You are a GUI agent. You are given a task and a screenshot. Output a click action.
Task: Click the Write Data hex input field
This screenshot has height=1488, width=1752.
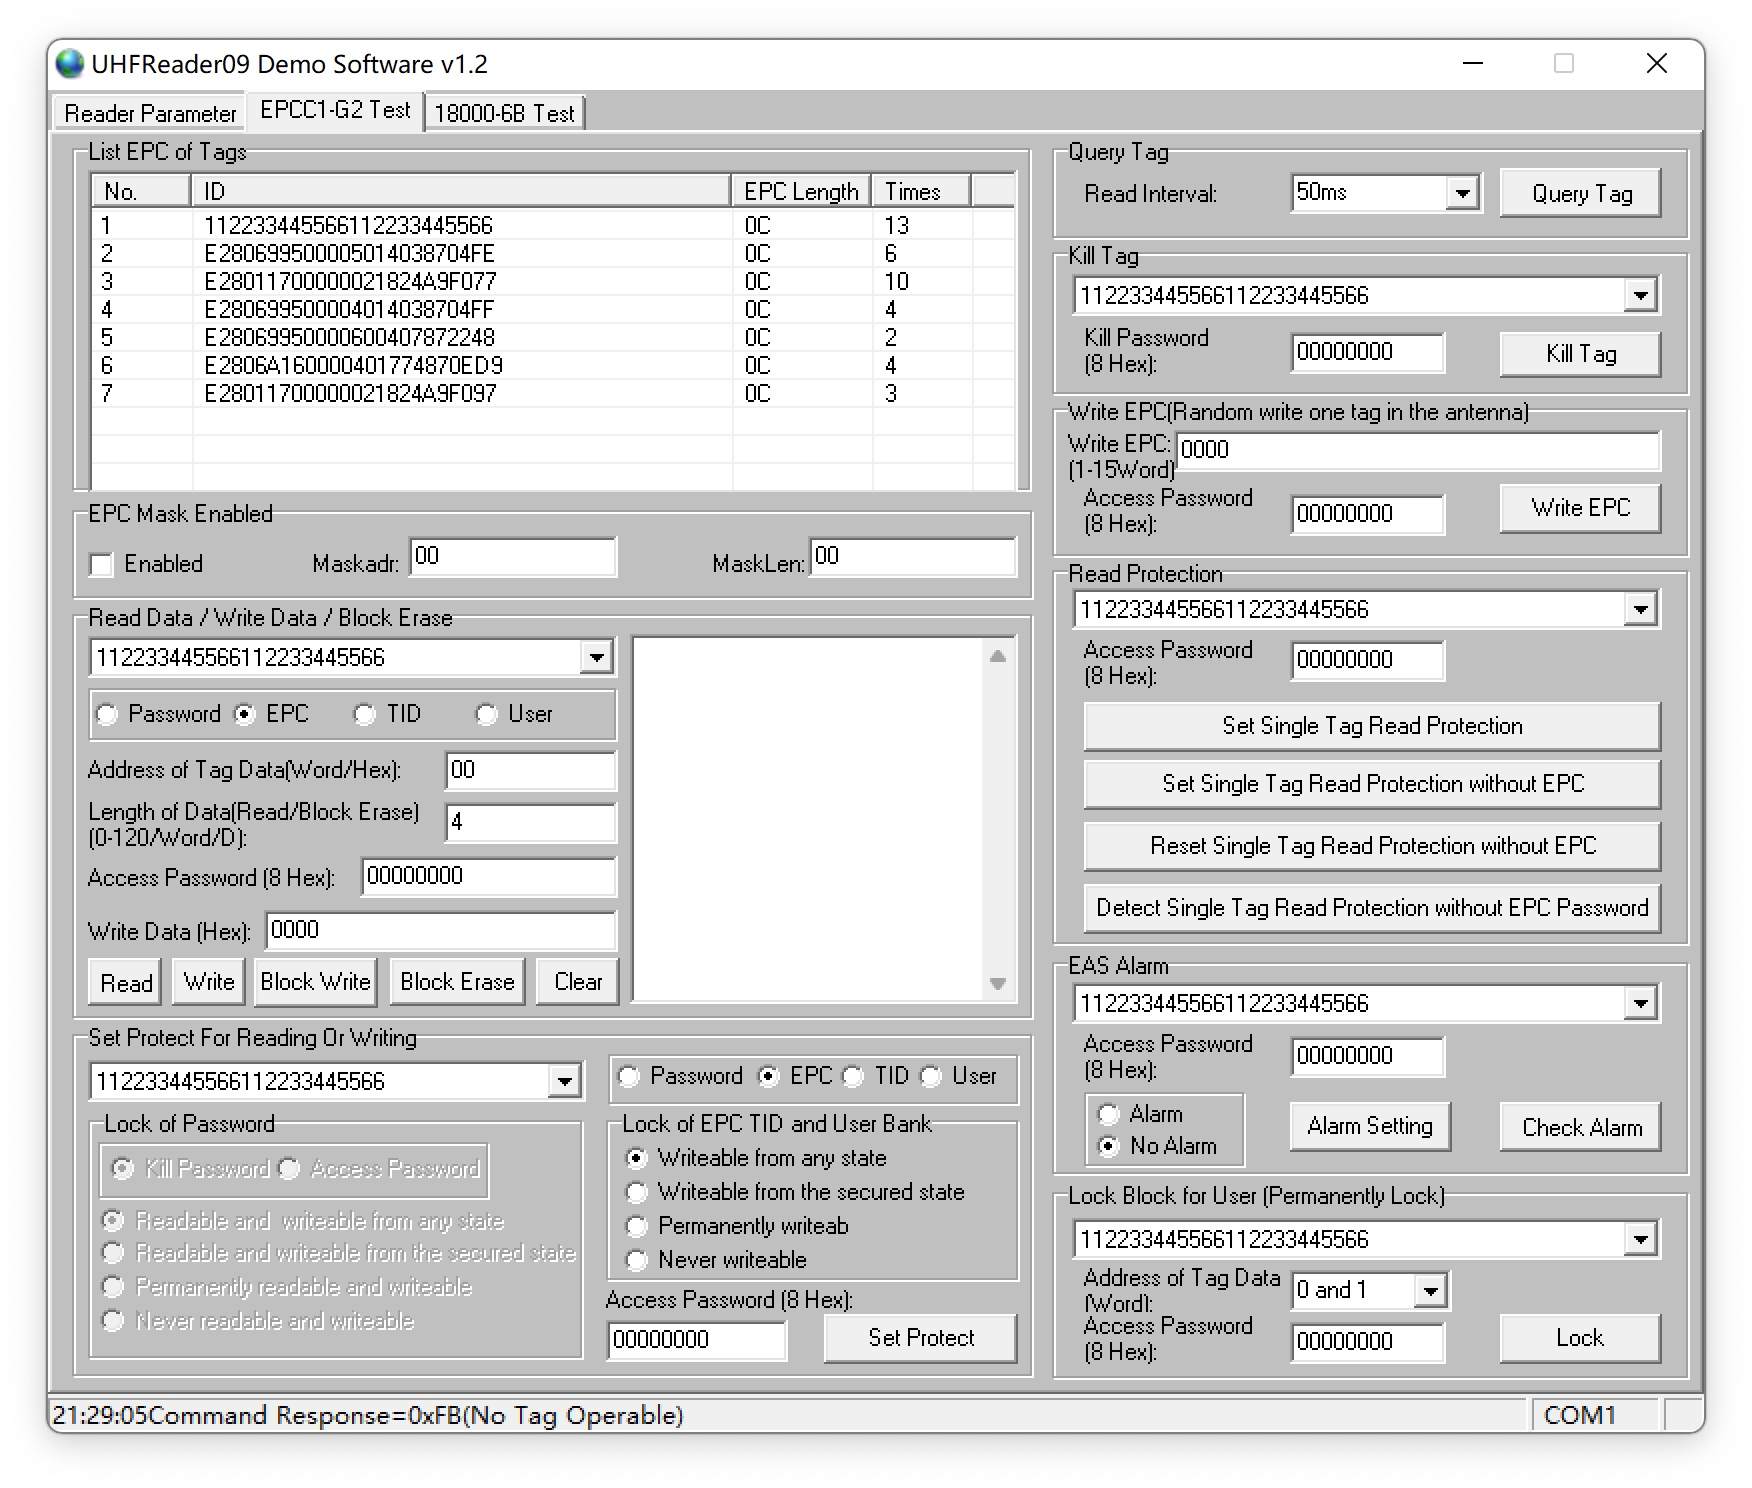(x=440, y=930)
